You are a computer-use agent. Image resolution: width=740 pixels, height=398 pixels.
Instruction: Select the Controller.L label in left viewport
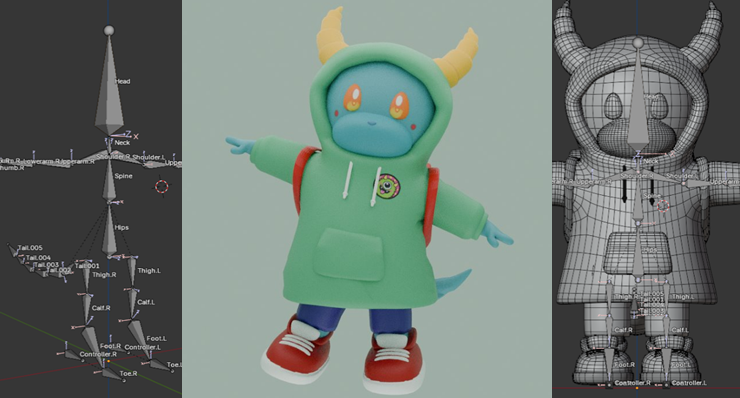coord(143,347)
